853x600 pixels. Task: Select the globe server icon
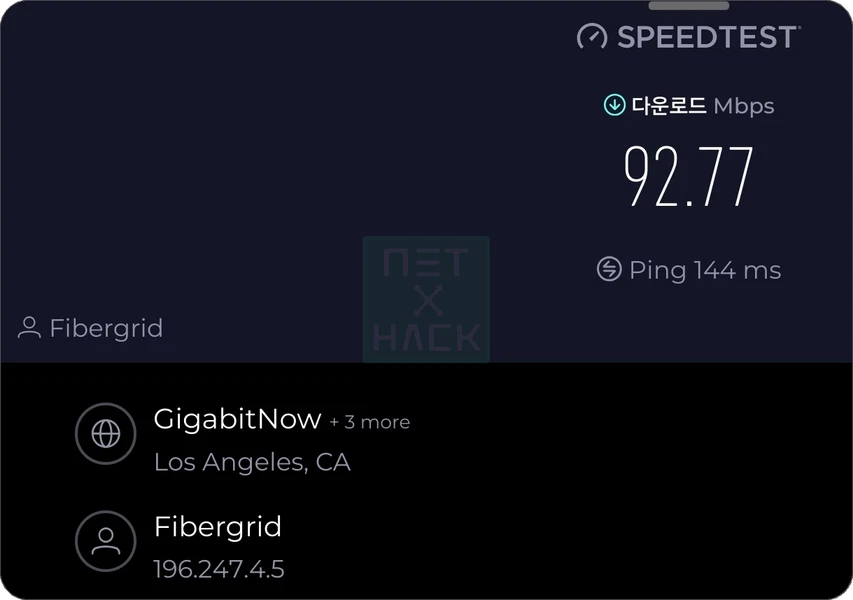click(x=105, y=433)
